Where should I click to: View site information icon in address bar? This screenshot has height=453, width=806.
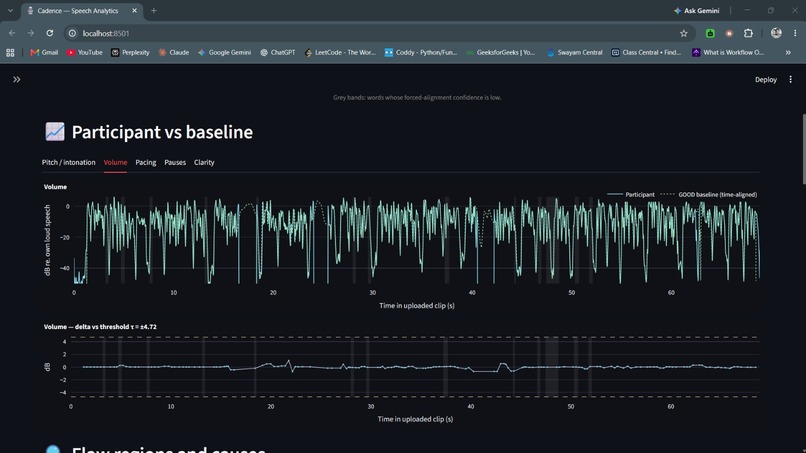72,33
